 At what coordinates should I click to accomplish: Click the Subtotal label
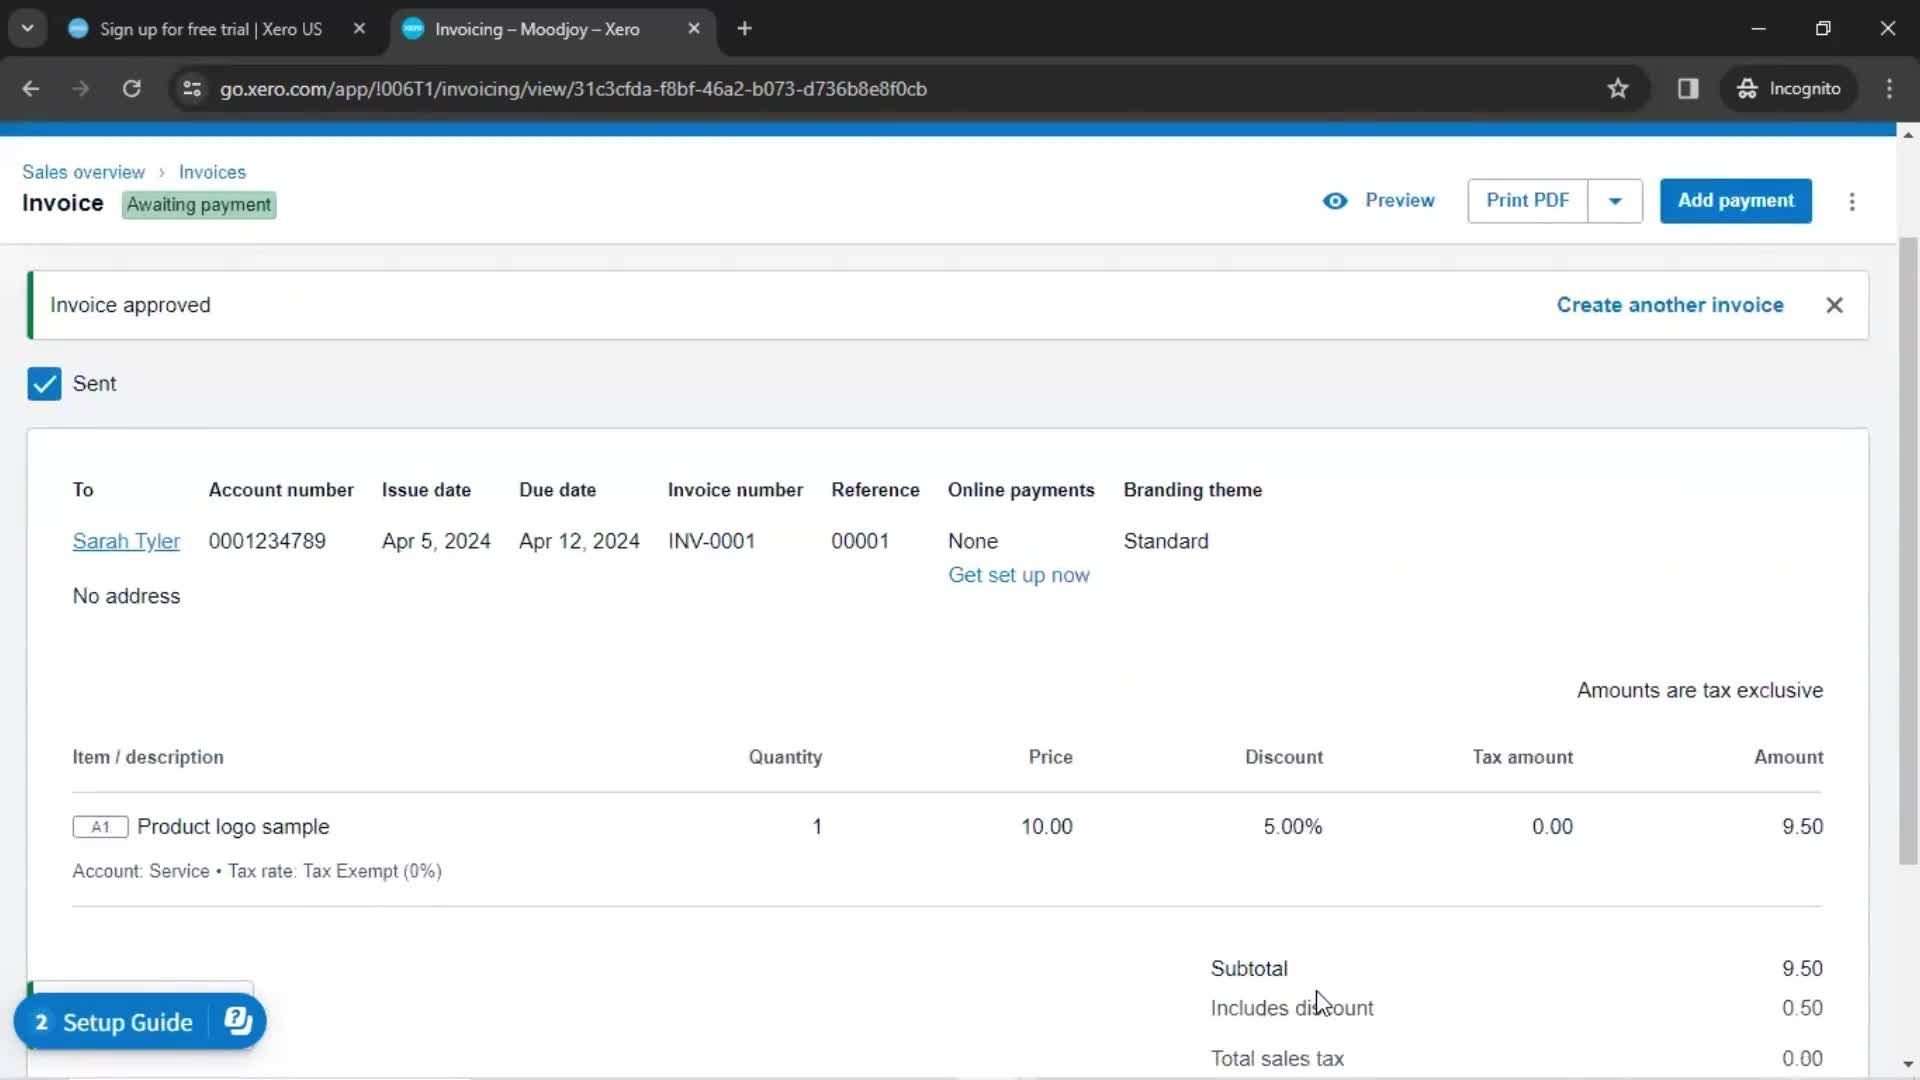point(1249,969)
